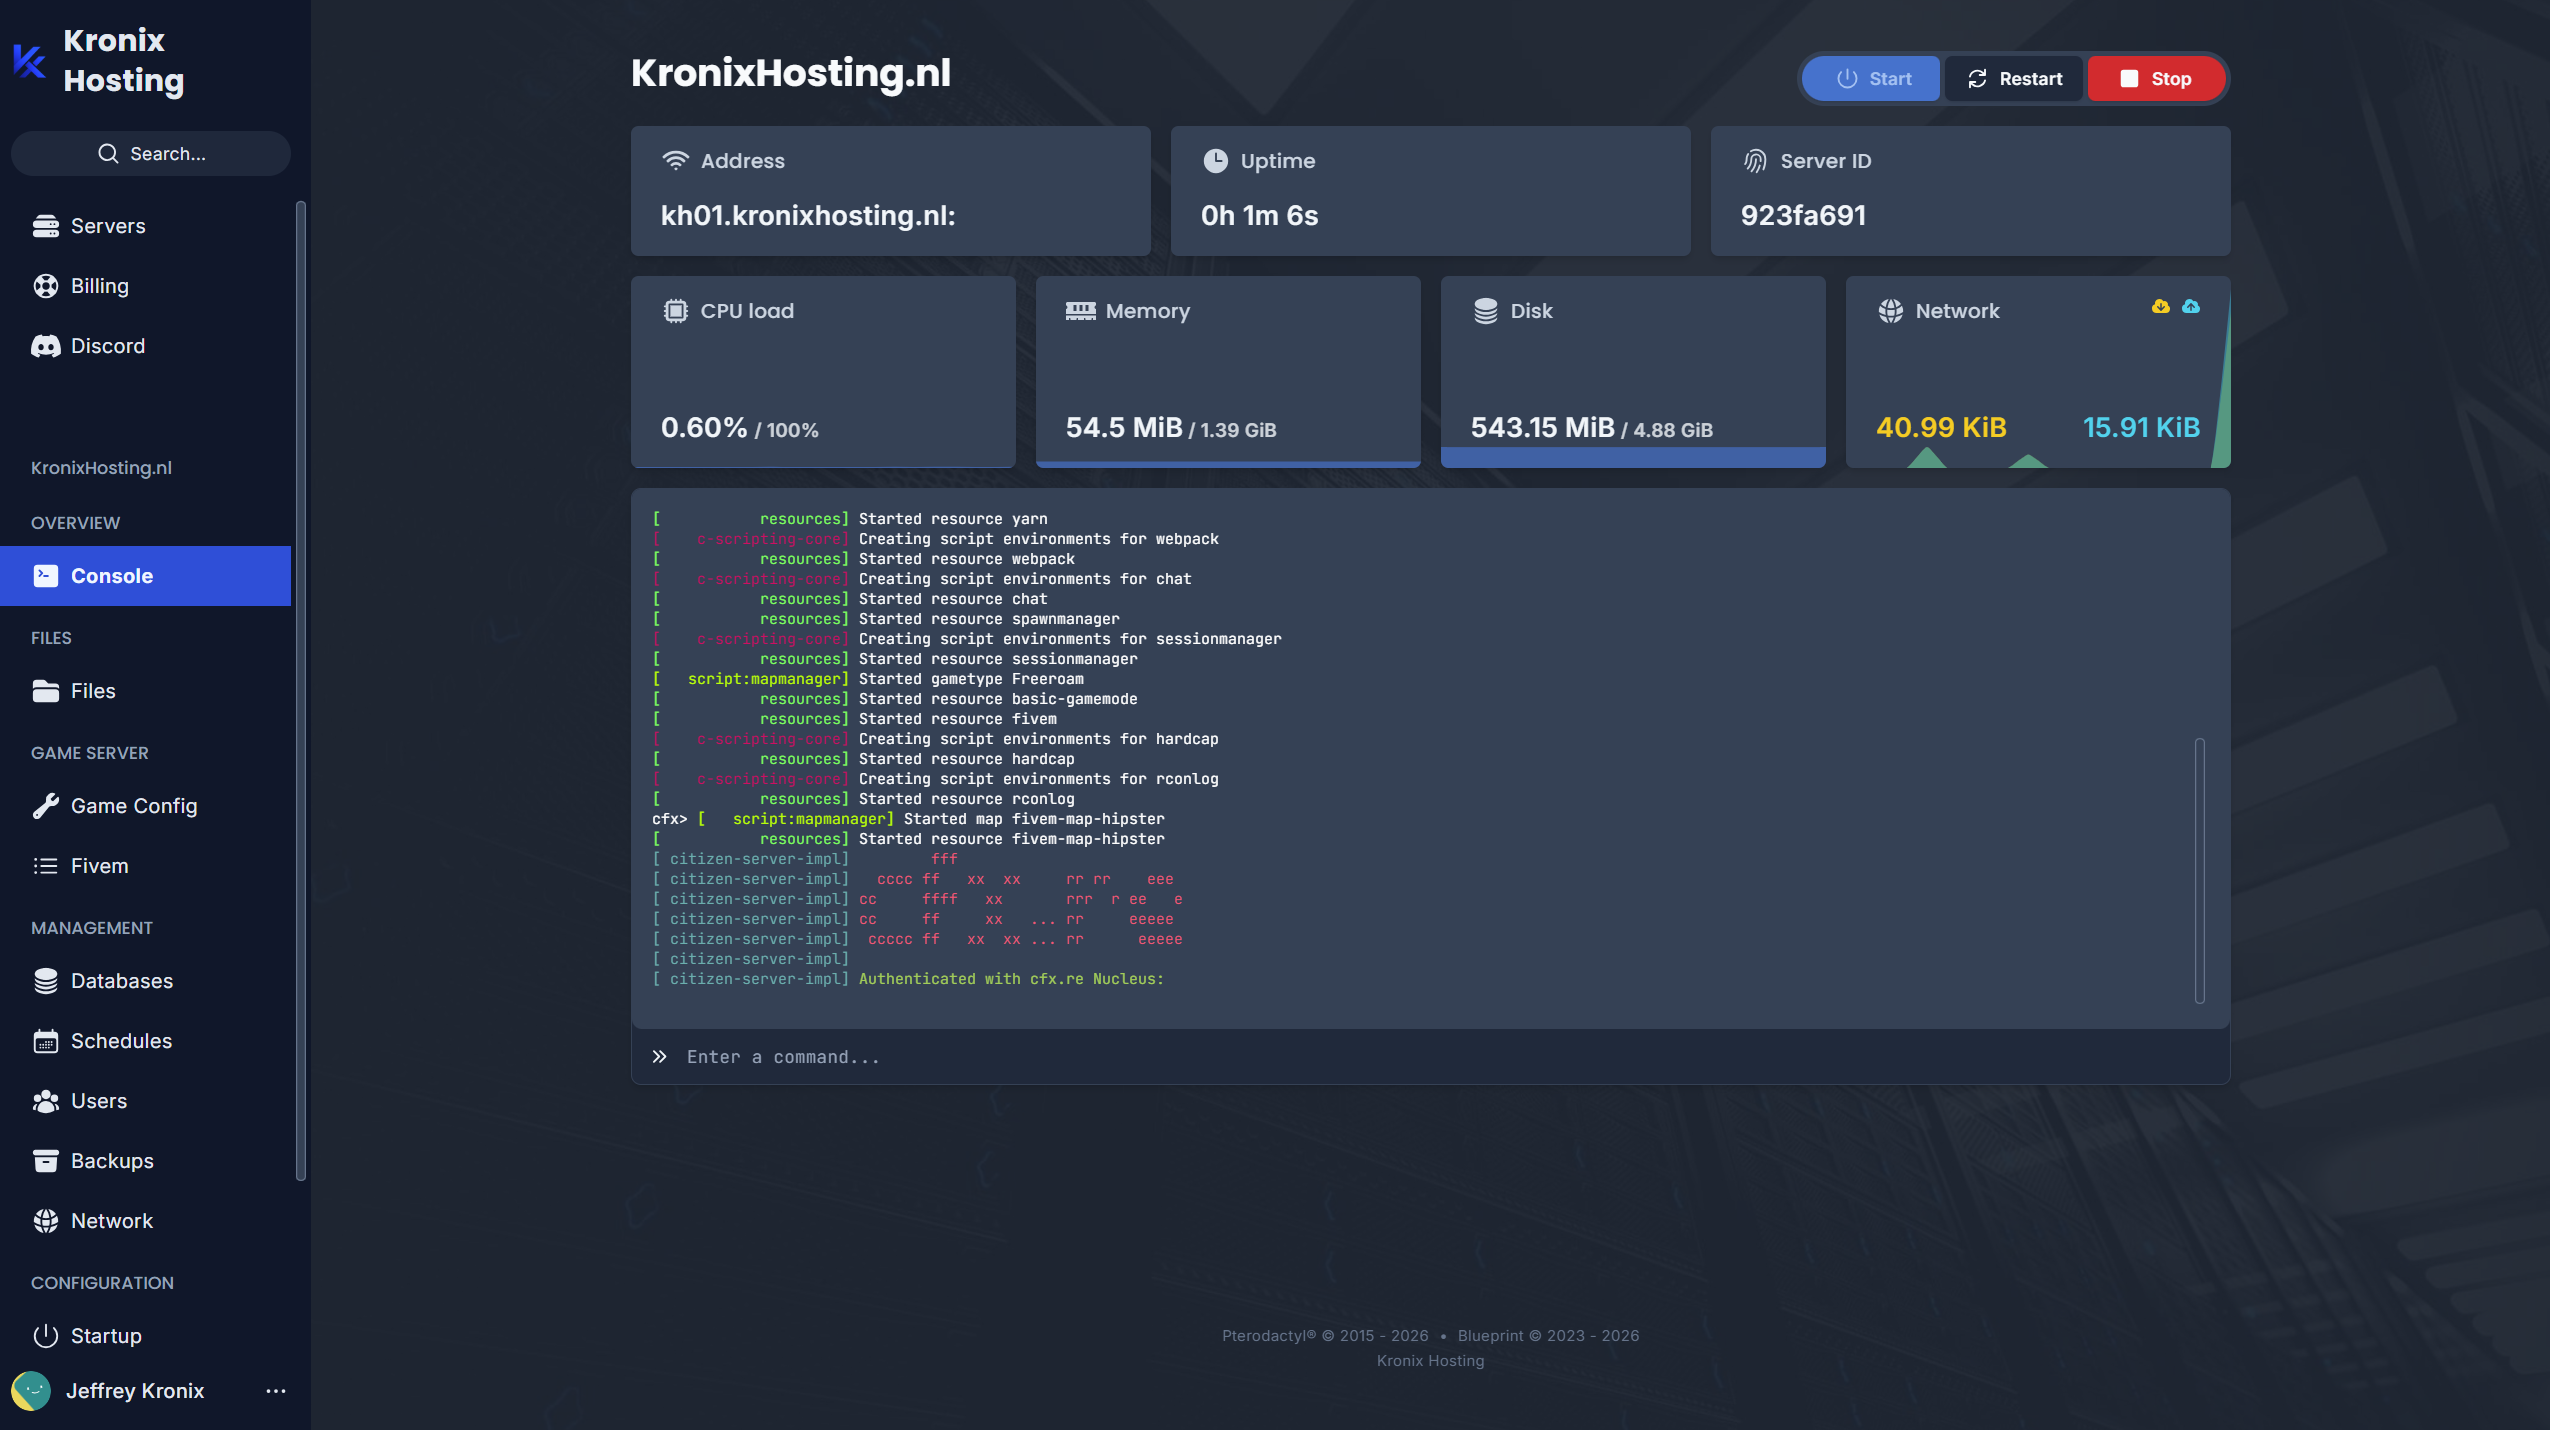Click the Schedules calendar icon
Viewport: 2550px width, 1430px height.
point(46,1041)
